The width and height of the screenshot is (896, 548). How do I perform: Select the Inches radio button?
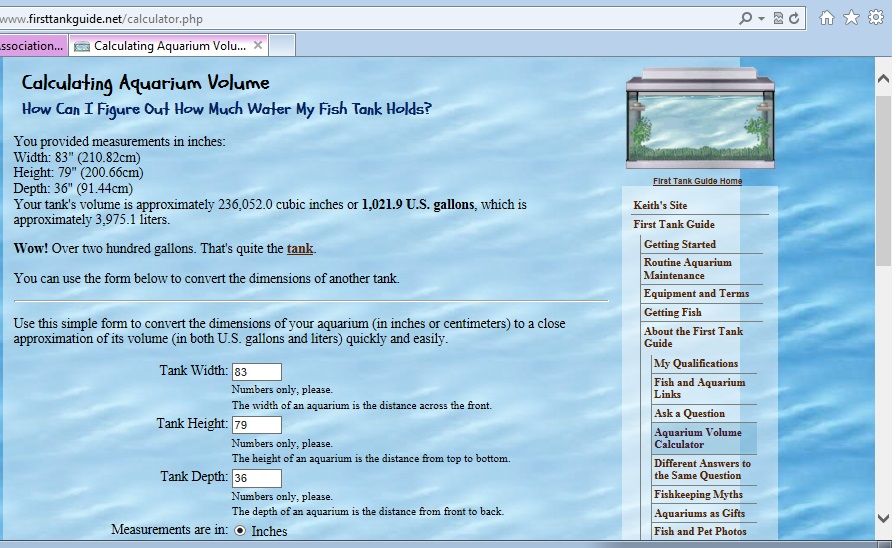click(x=240, y=531)
